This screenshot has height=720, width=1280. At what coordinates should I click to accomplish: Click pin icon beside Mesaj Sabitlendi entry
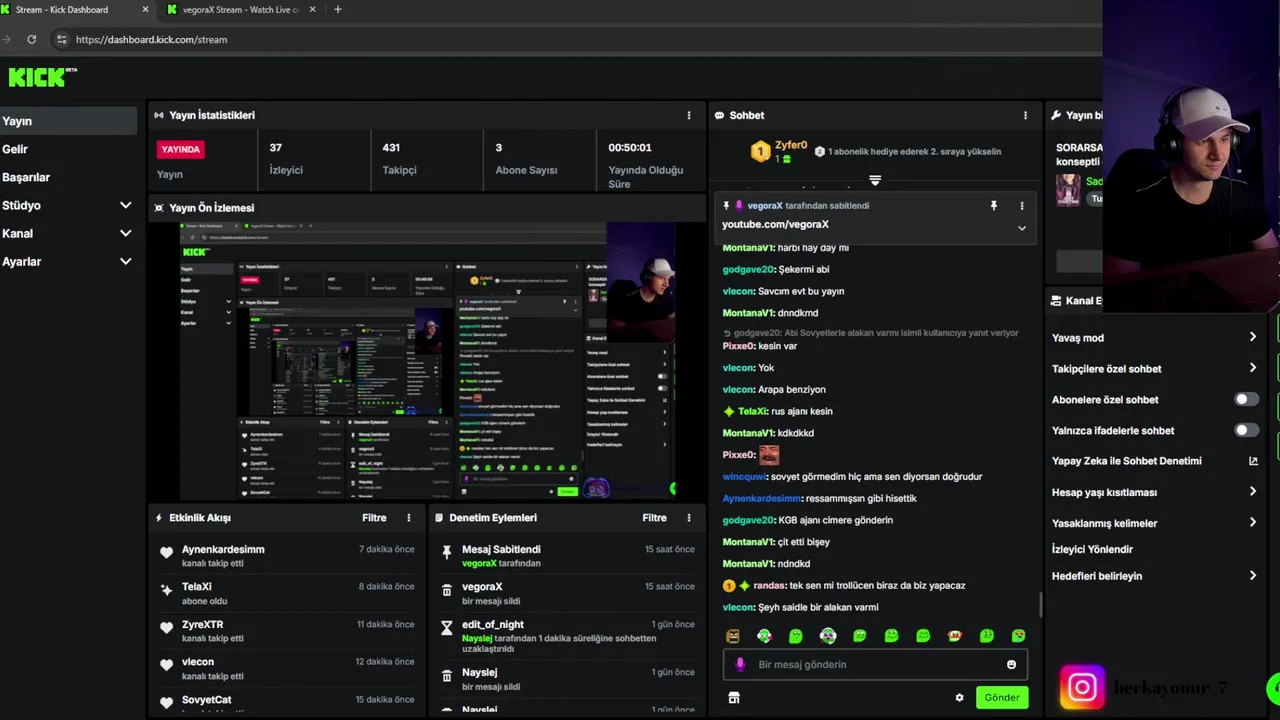click(x=447, y=552)
